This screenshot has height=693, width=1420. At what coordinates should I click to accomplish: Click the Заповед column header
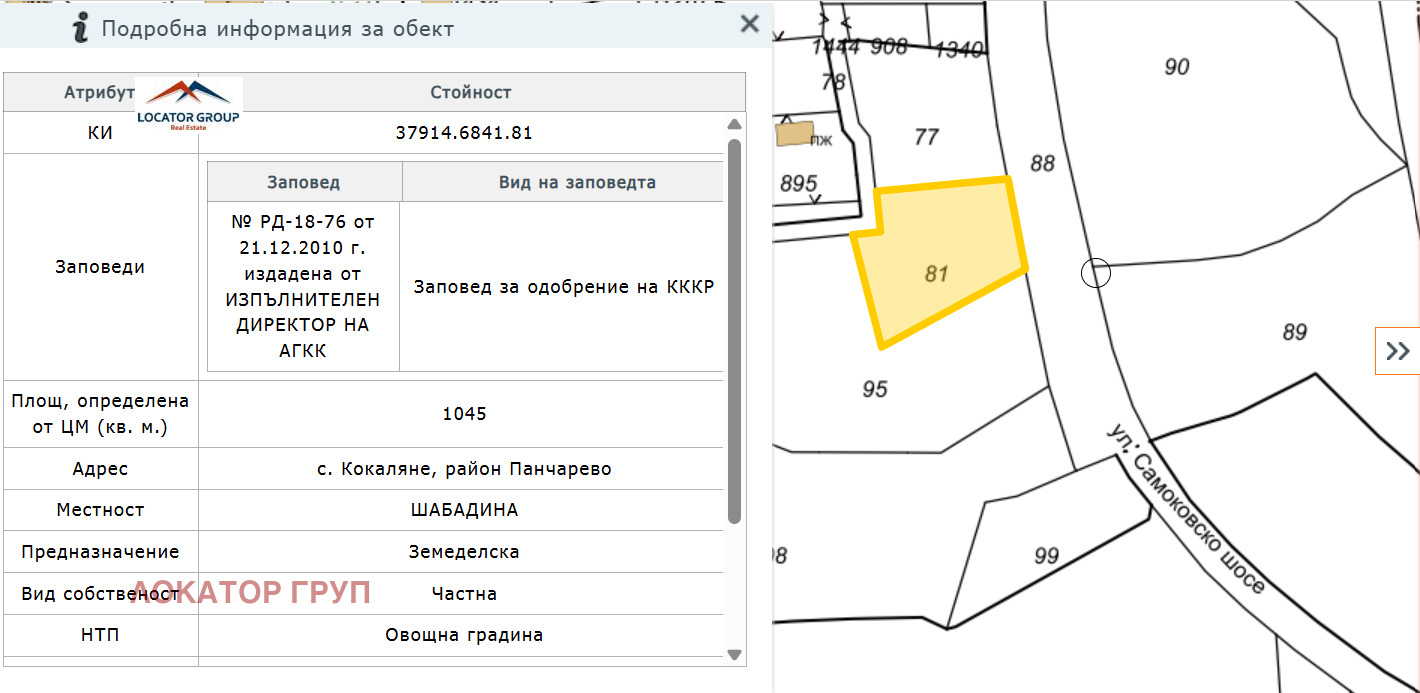(x=303, y=182)
